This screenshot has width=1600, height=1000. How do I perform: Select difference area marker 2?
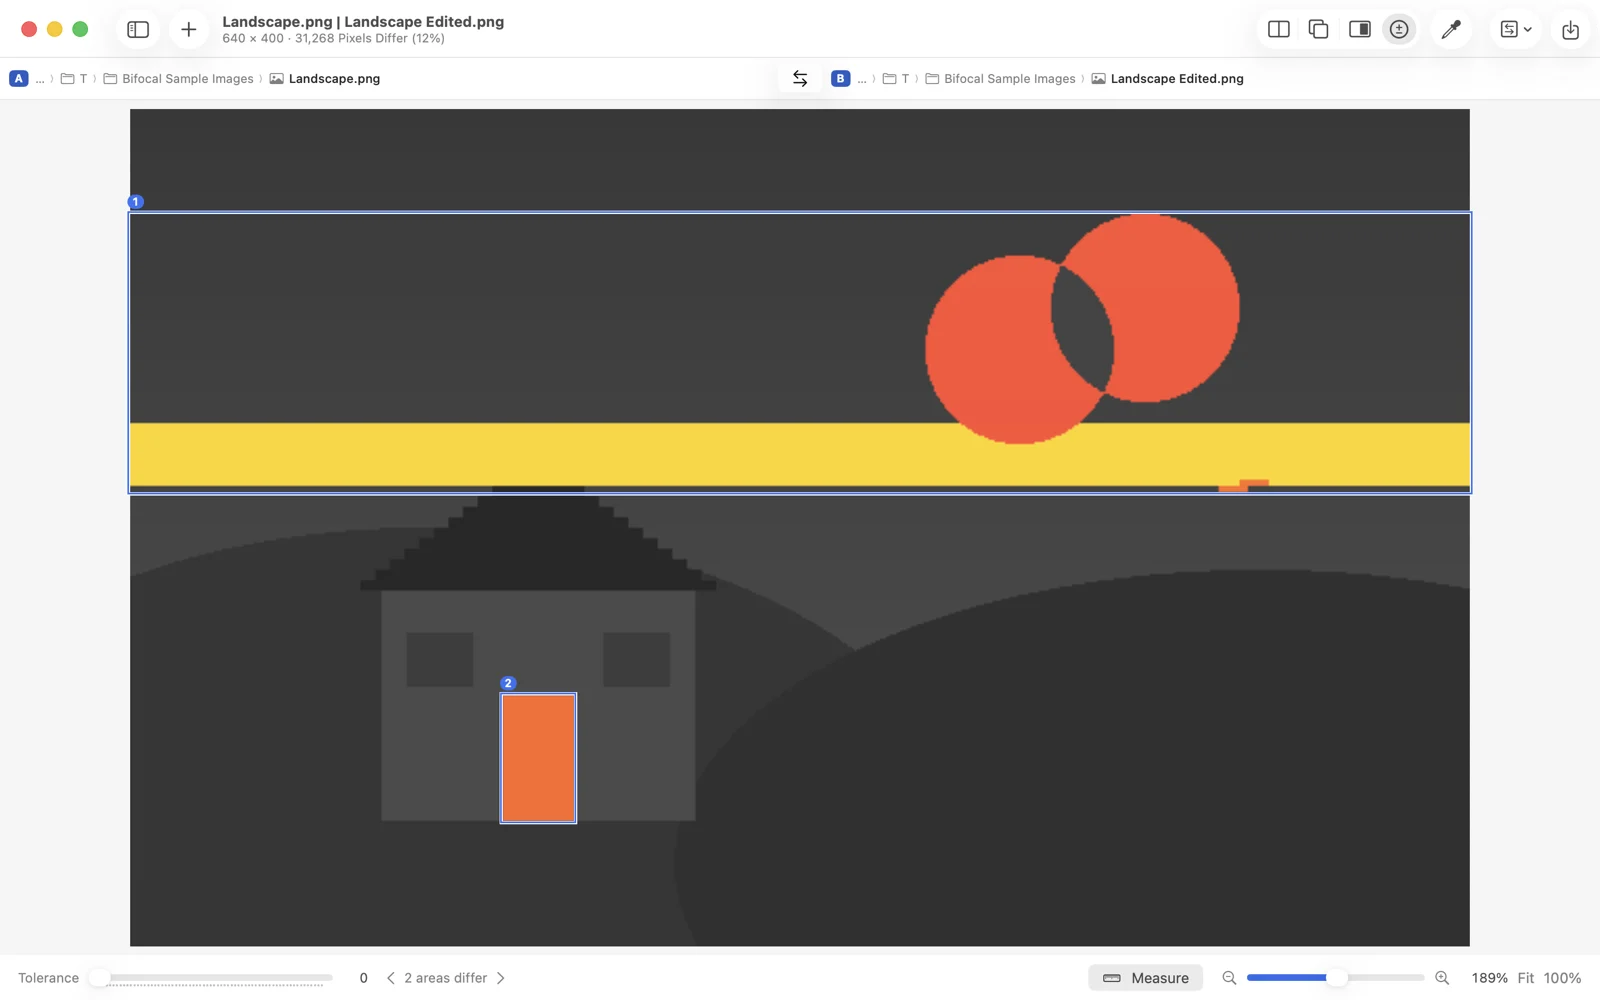[508, 683]
